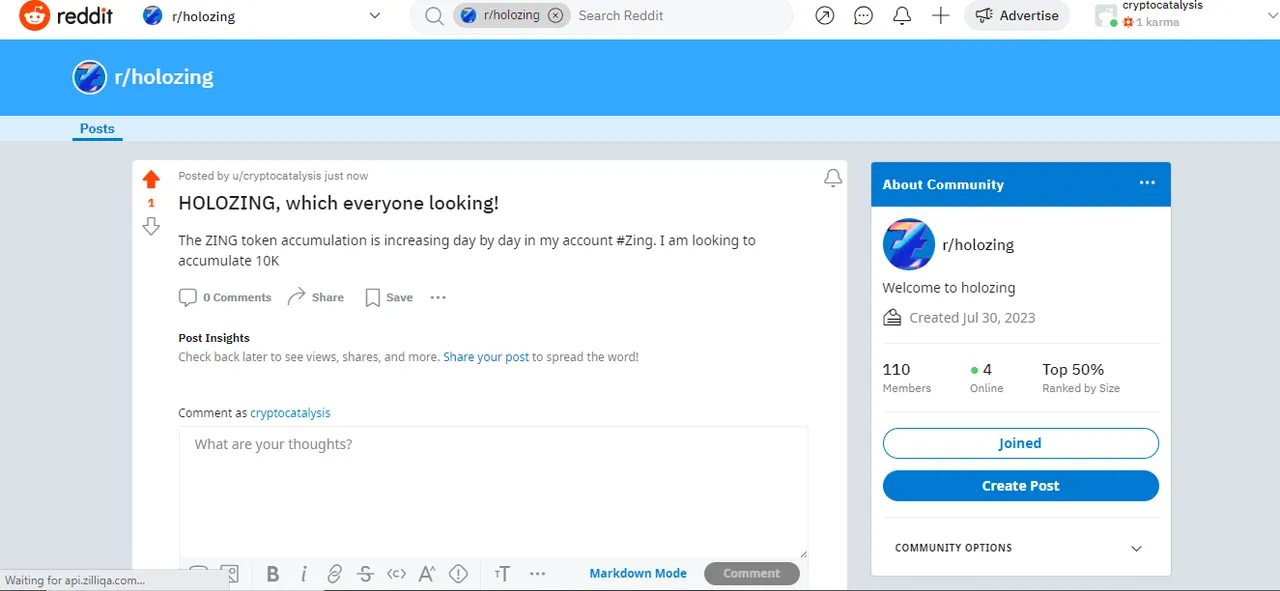1280x591 pixels.
Task: Toggle spoiler formatting
Action: [x=459, y=574]
